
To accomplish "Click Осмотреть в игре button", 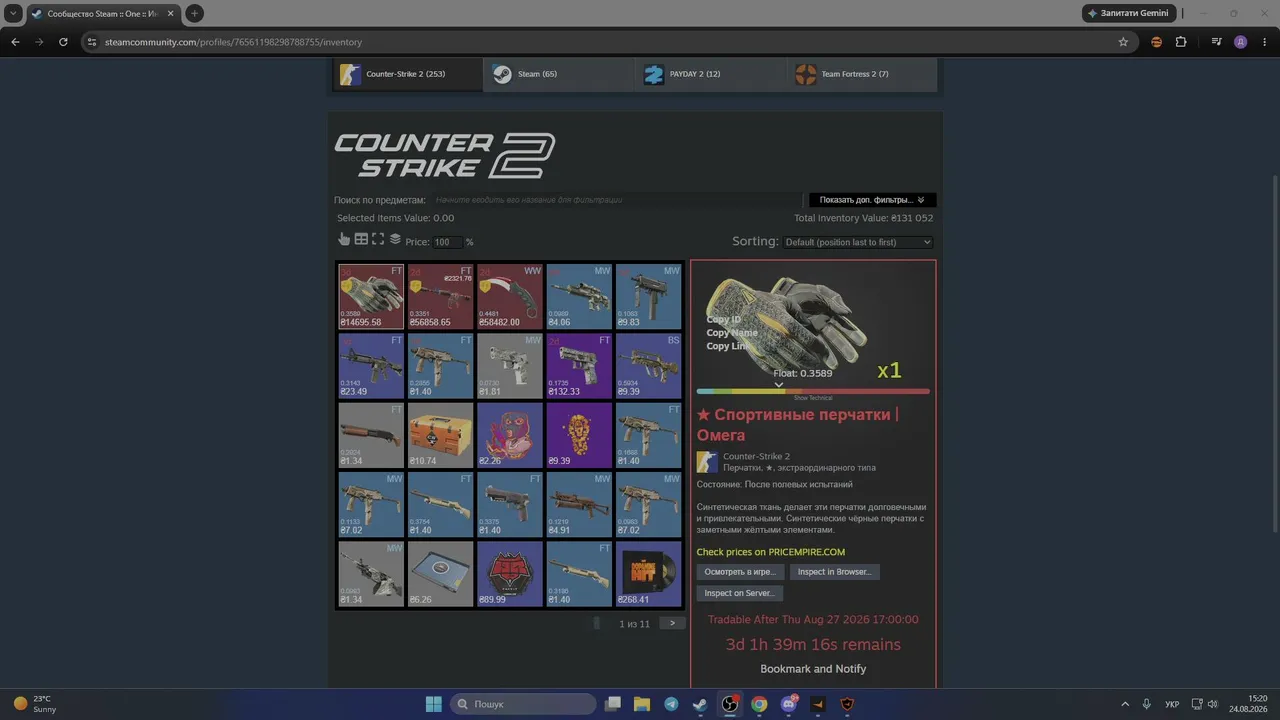I will [740, 572].
